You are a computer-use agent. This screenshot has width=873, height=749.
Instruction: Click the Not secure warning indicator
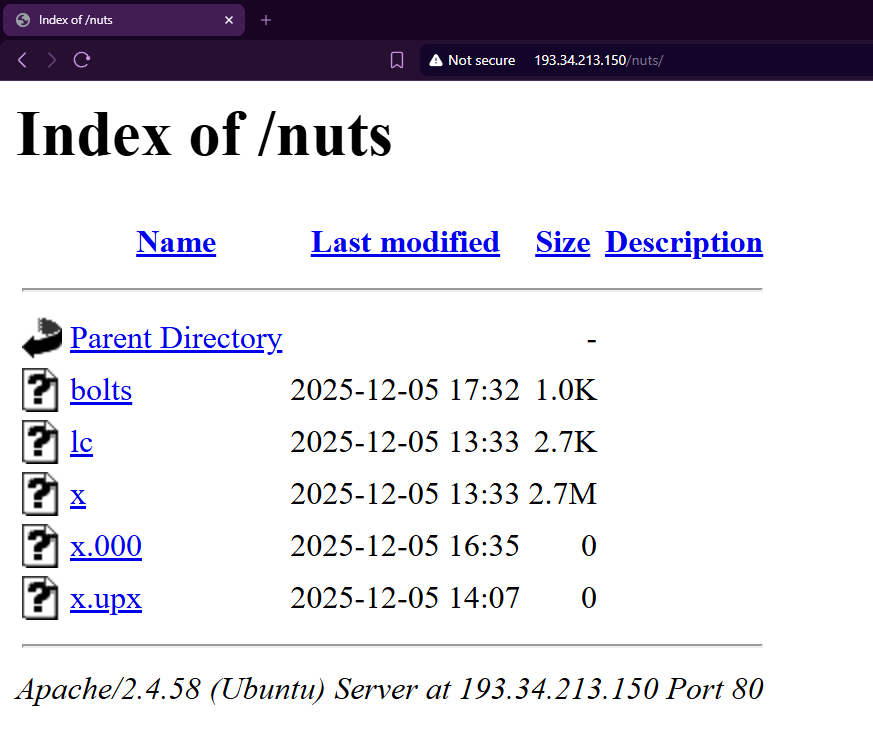[x=472, y=60]
